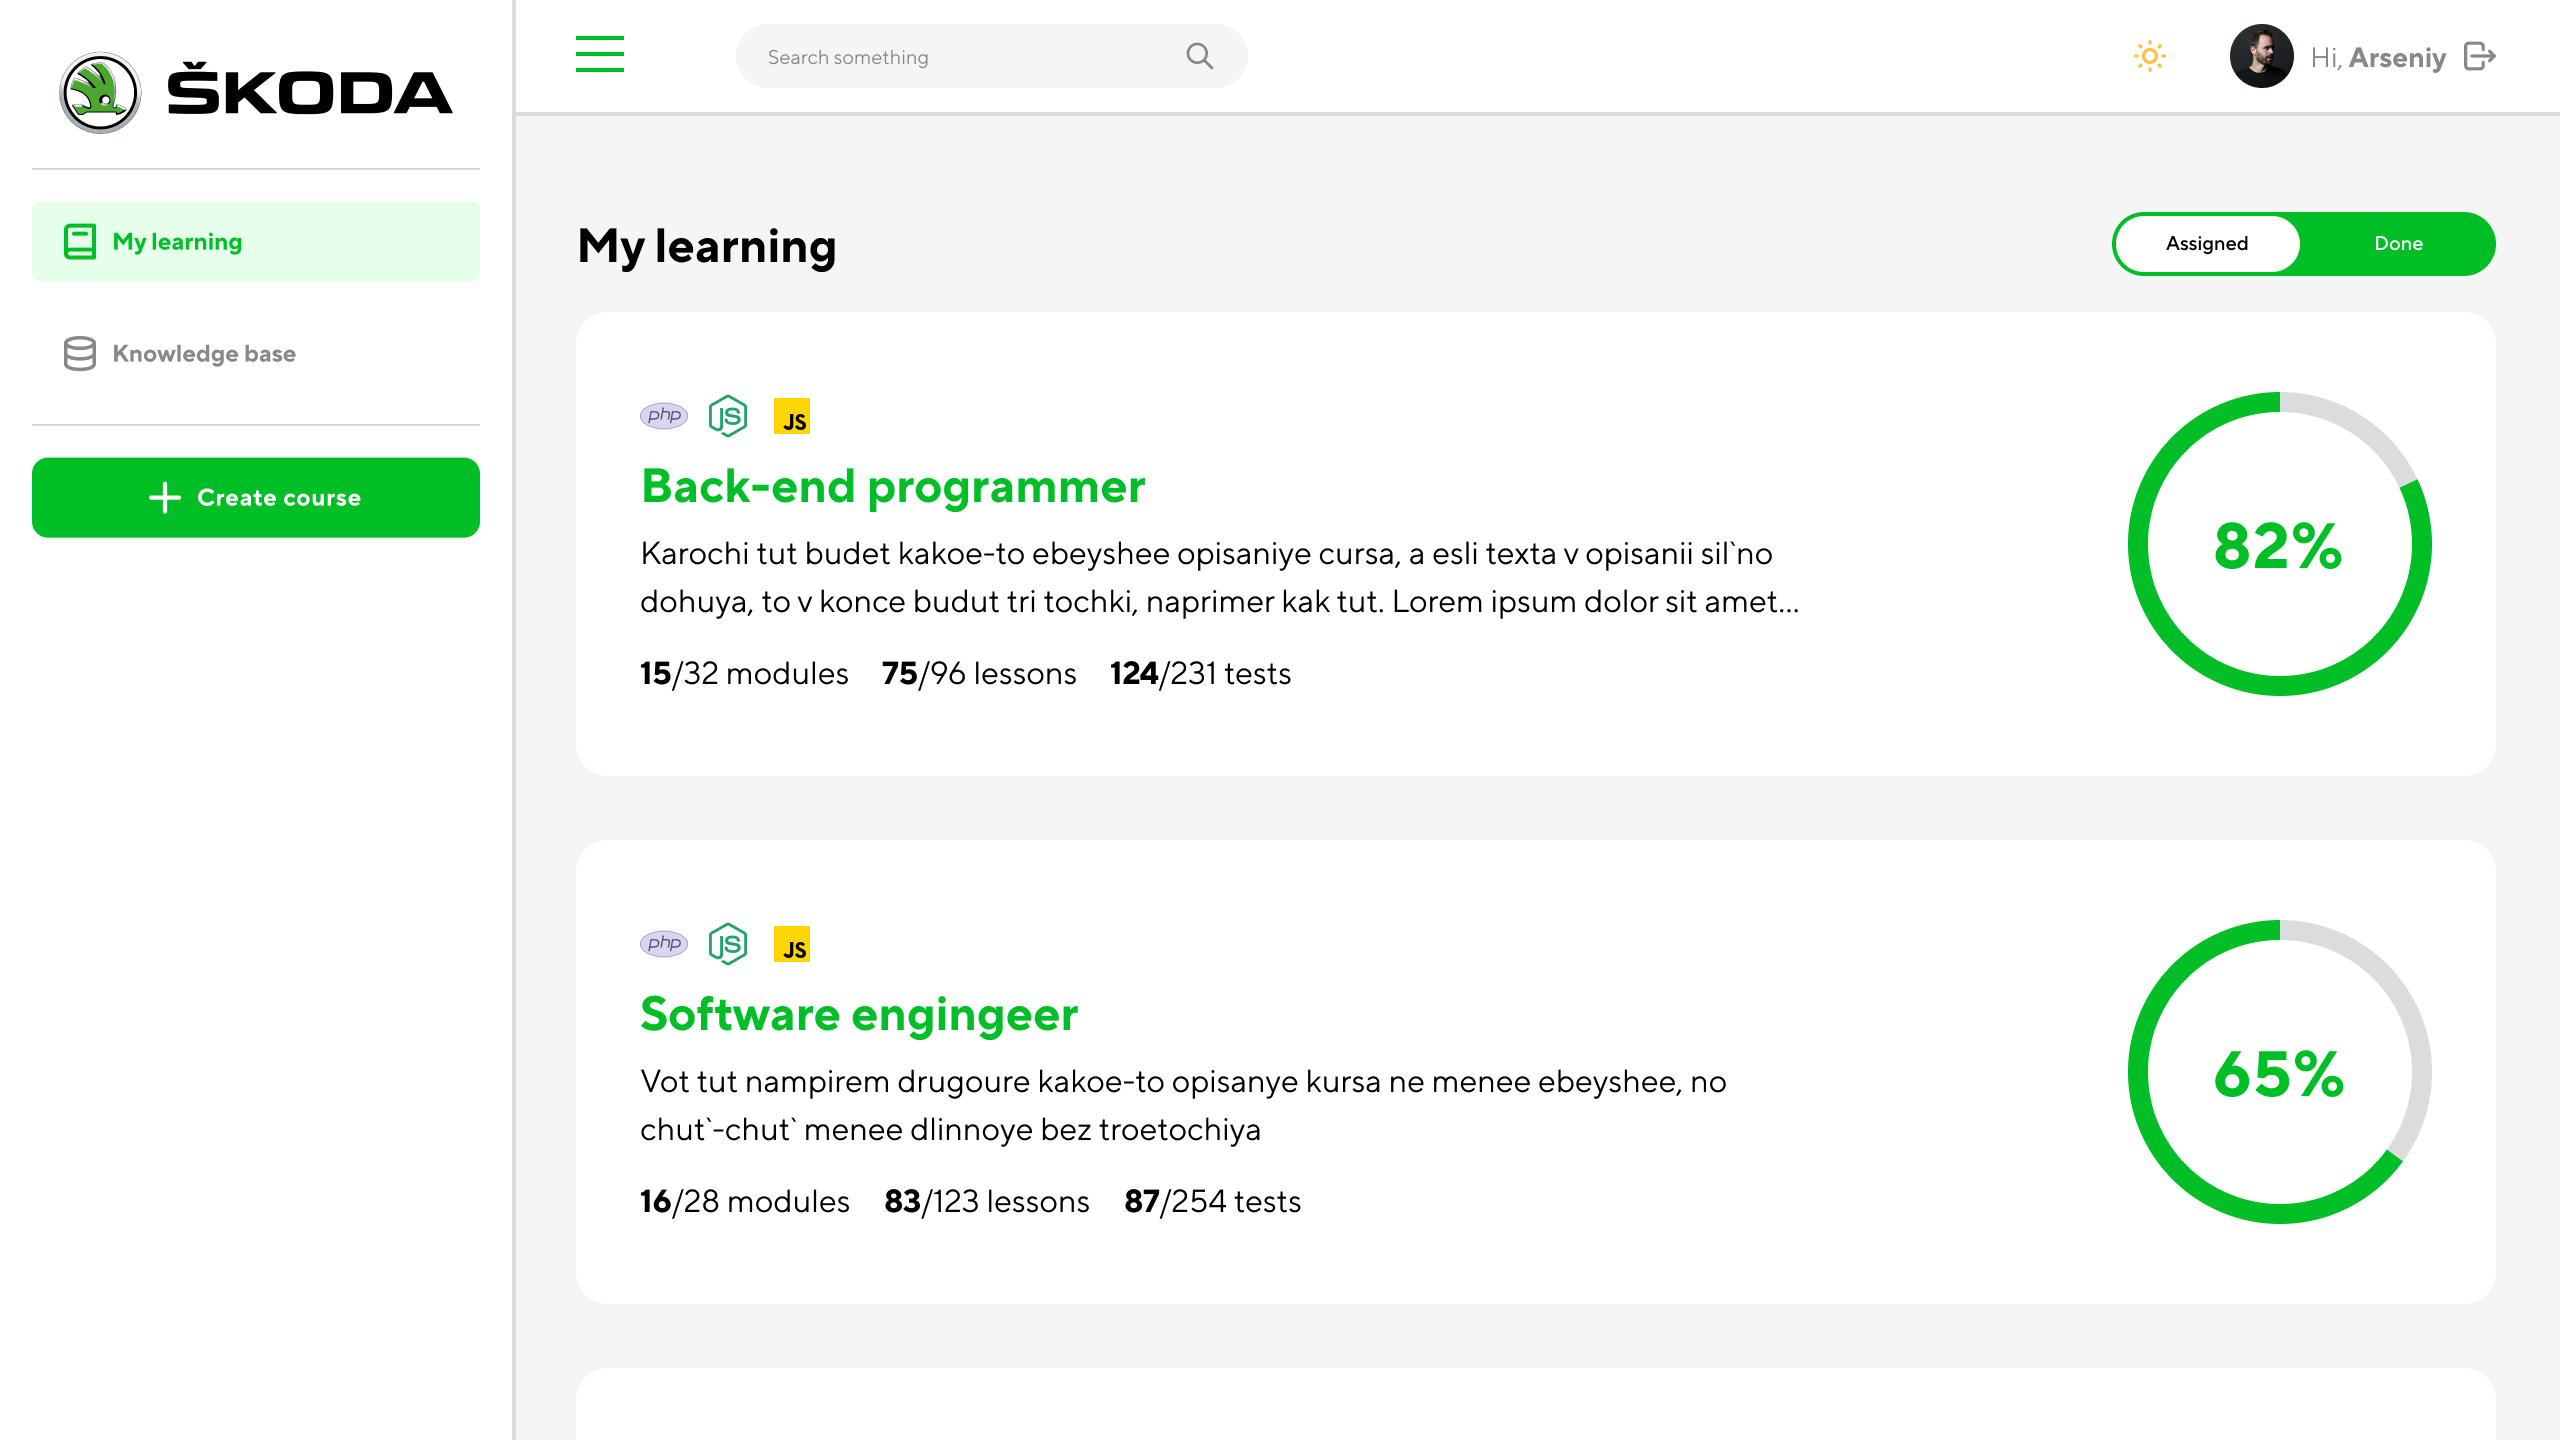Screen dimensions: 2560x1440
Task: Switch to the Assigned courses view
Action: (2207, 244)
